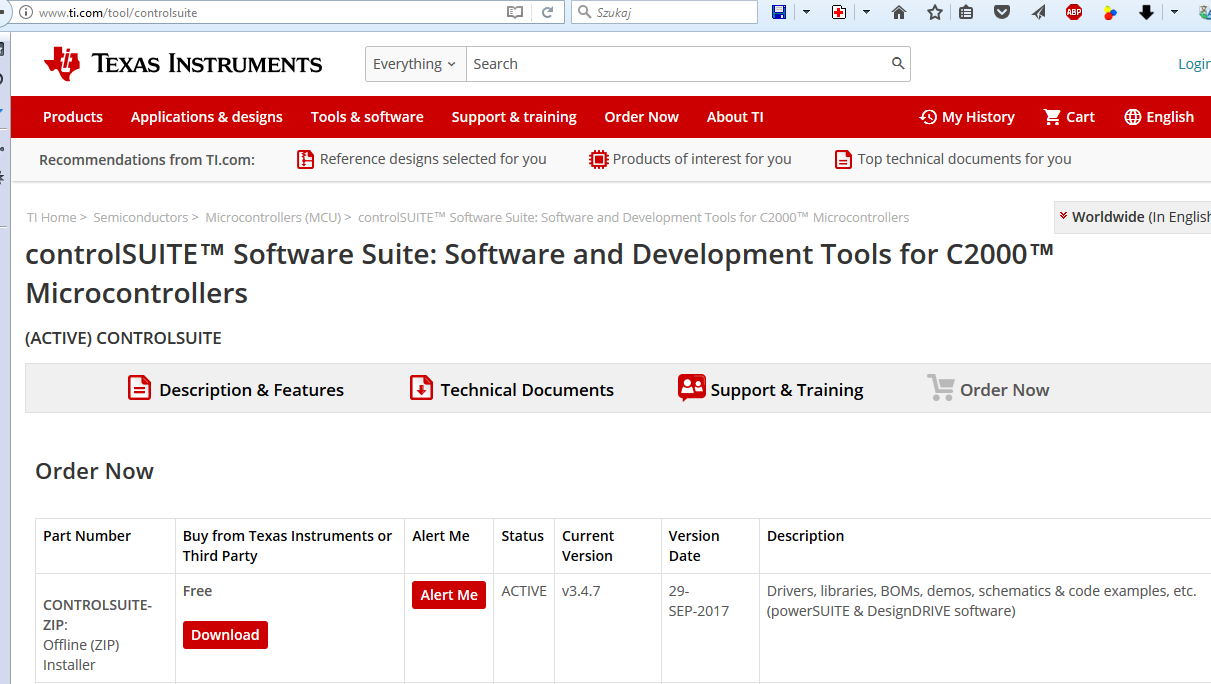Open the Everything search scope dropdown

point(415,64)
